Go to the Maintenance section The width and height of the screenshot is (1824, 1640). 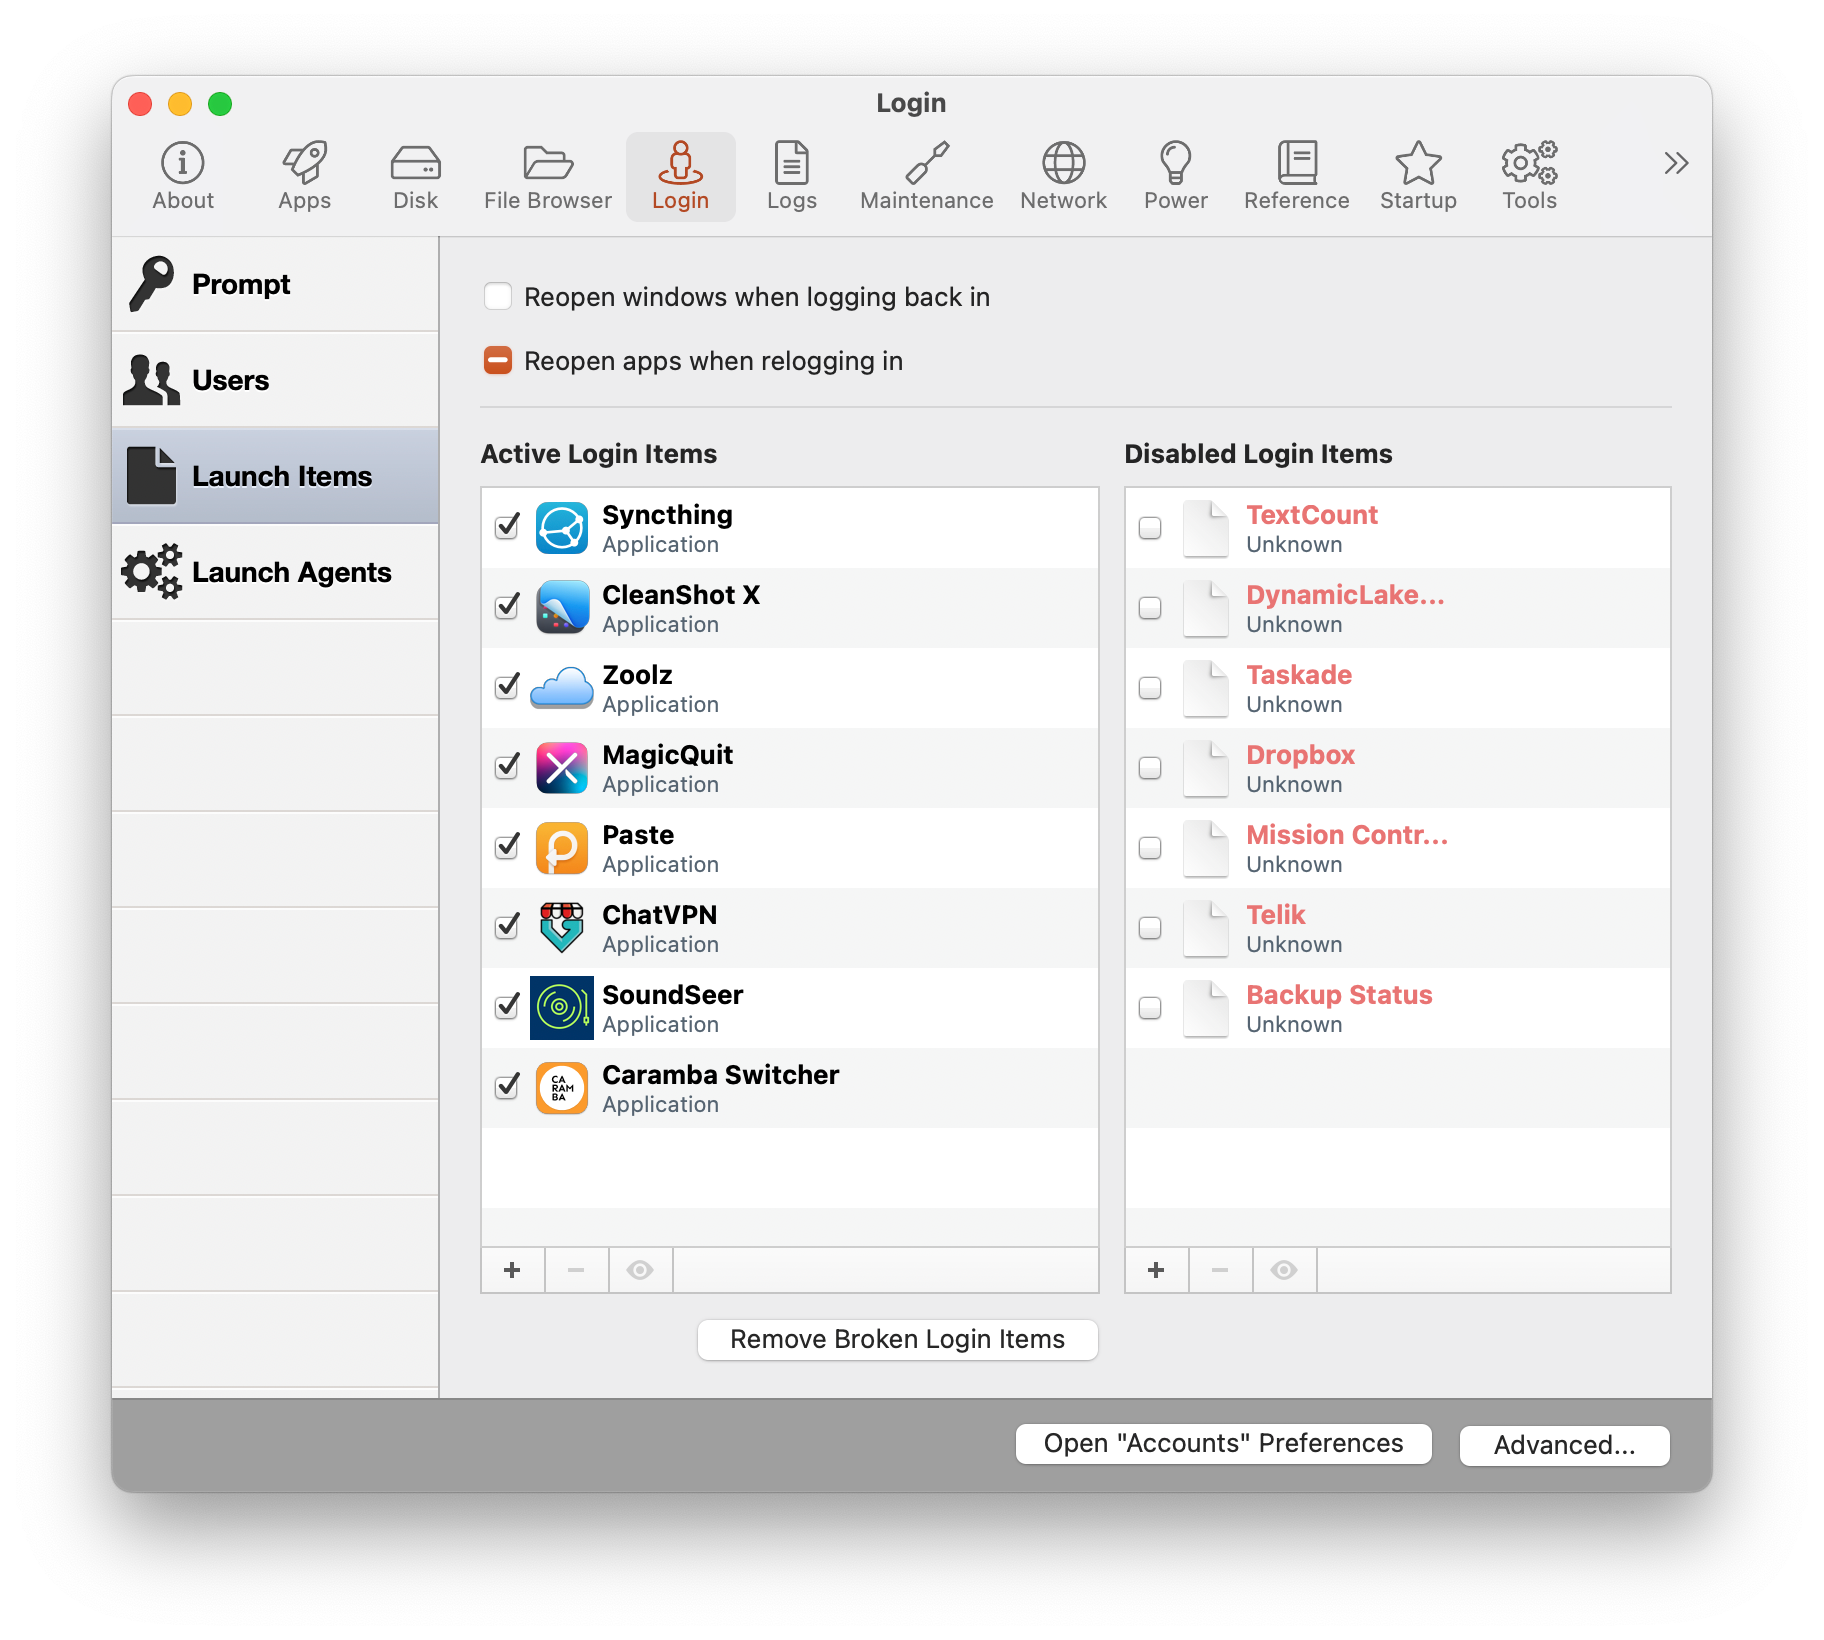[x=927, y=176]
